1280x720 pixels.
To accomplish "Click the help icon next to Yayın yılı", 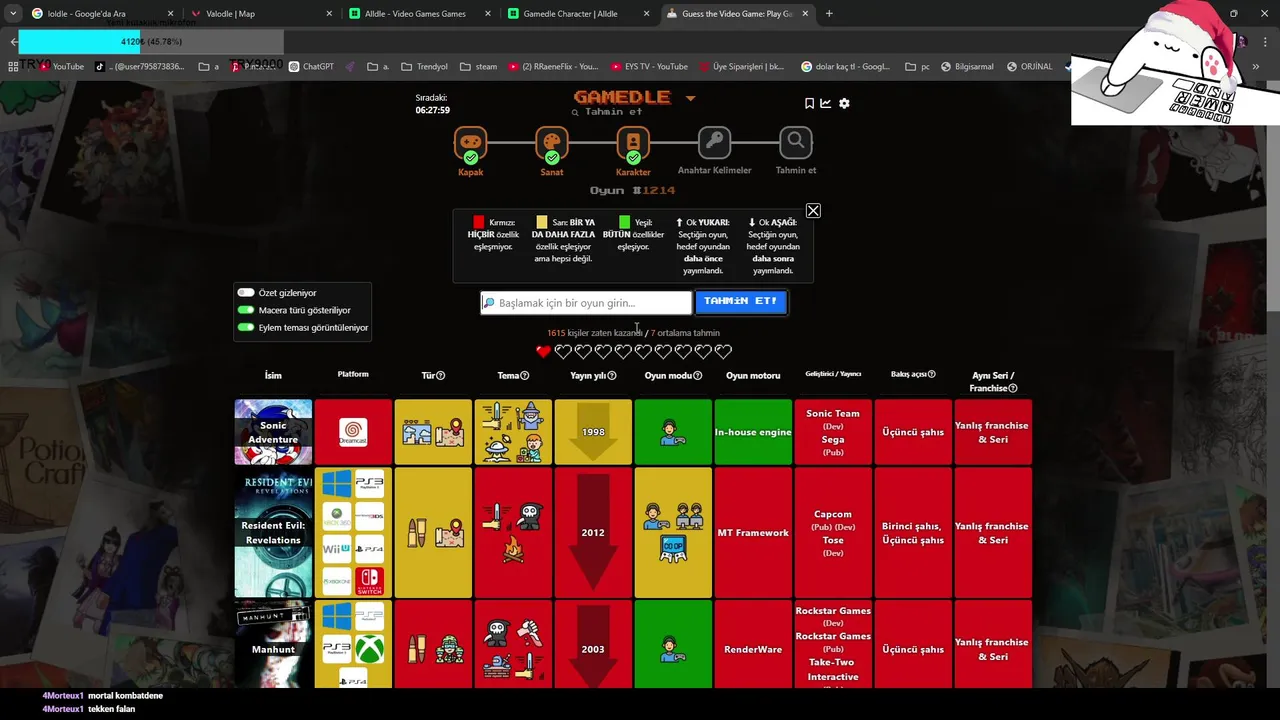I will [x=612, y=376].
